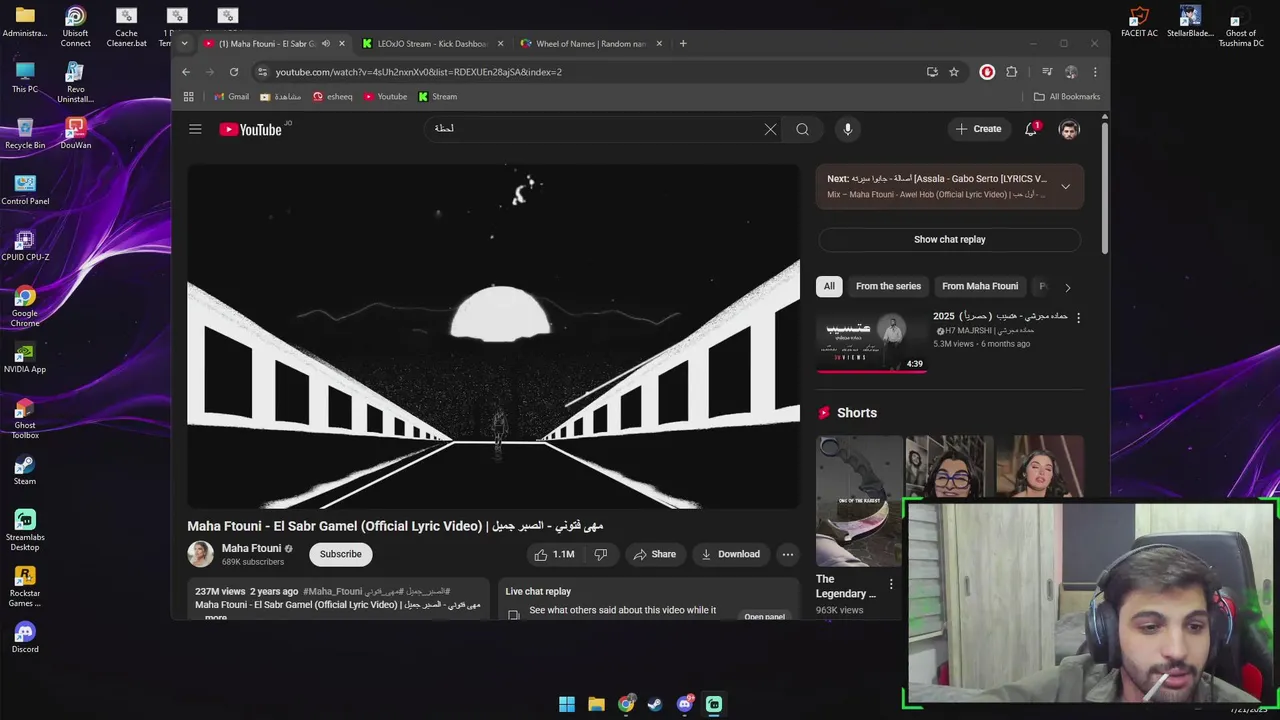The width and height of the screenshot is (1280, 720).
Task: Open Recycle Bin on desktop
Action: pos(25,133)
